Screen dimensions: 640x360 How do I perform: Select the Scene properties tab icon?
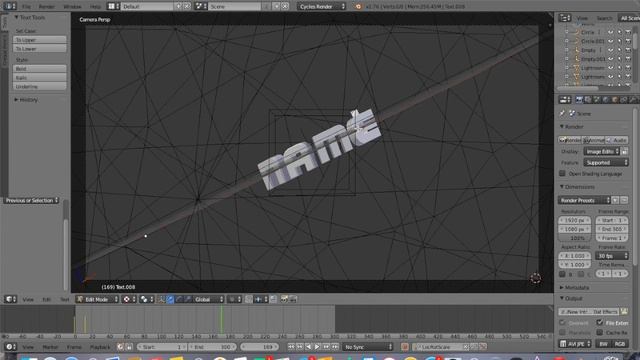click(597, 100)
